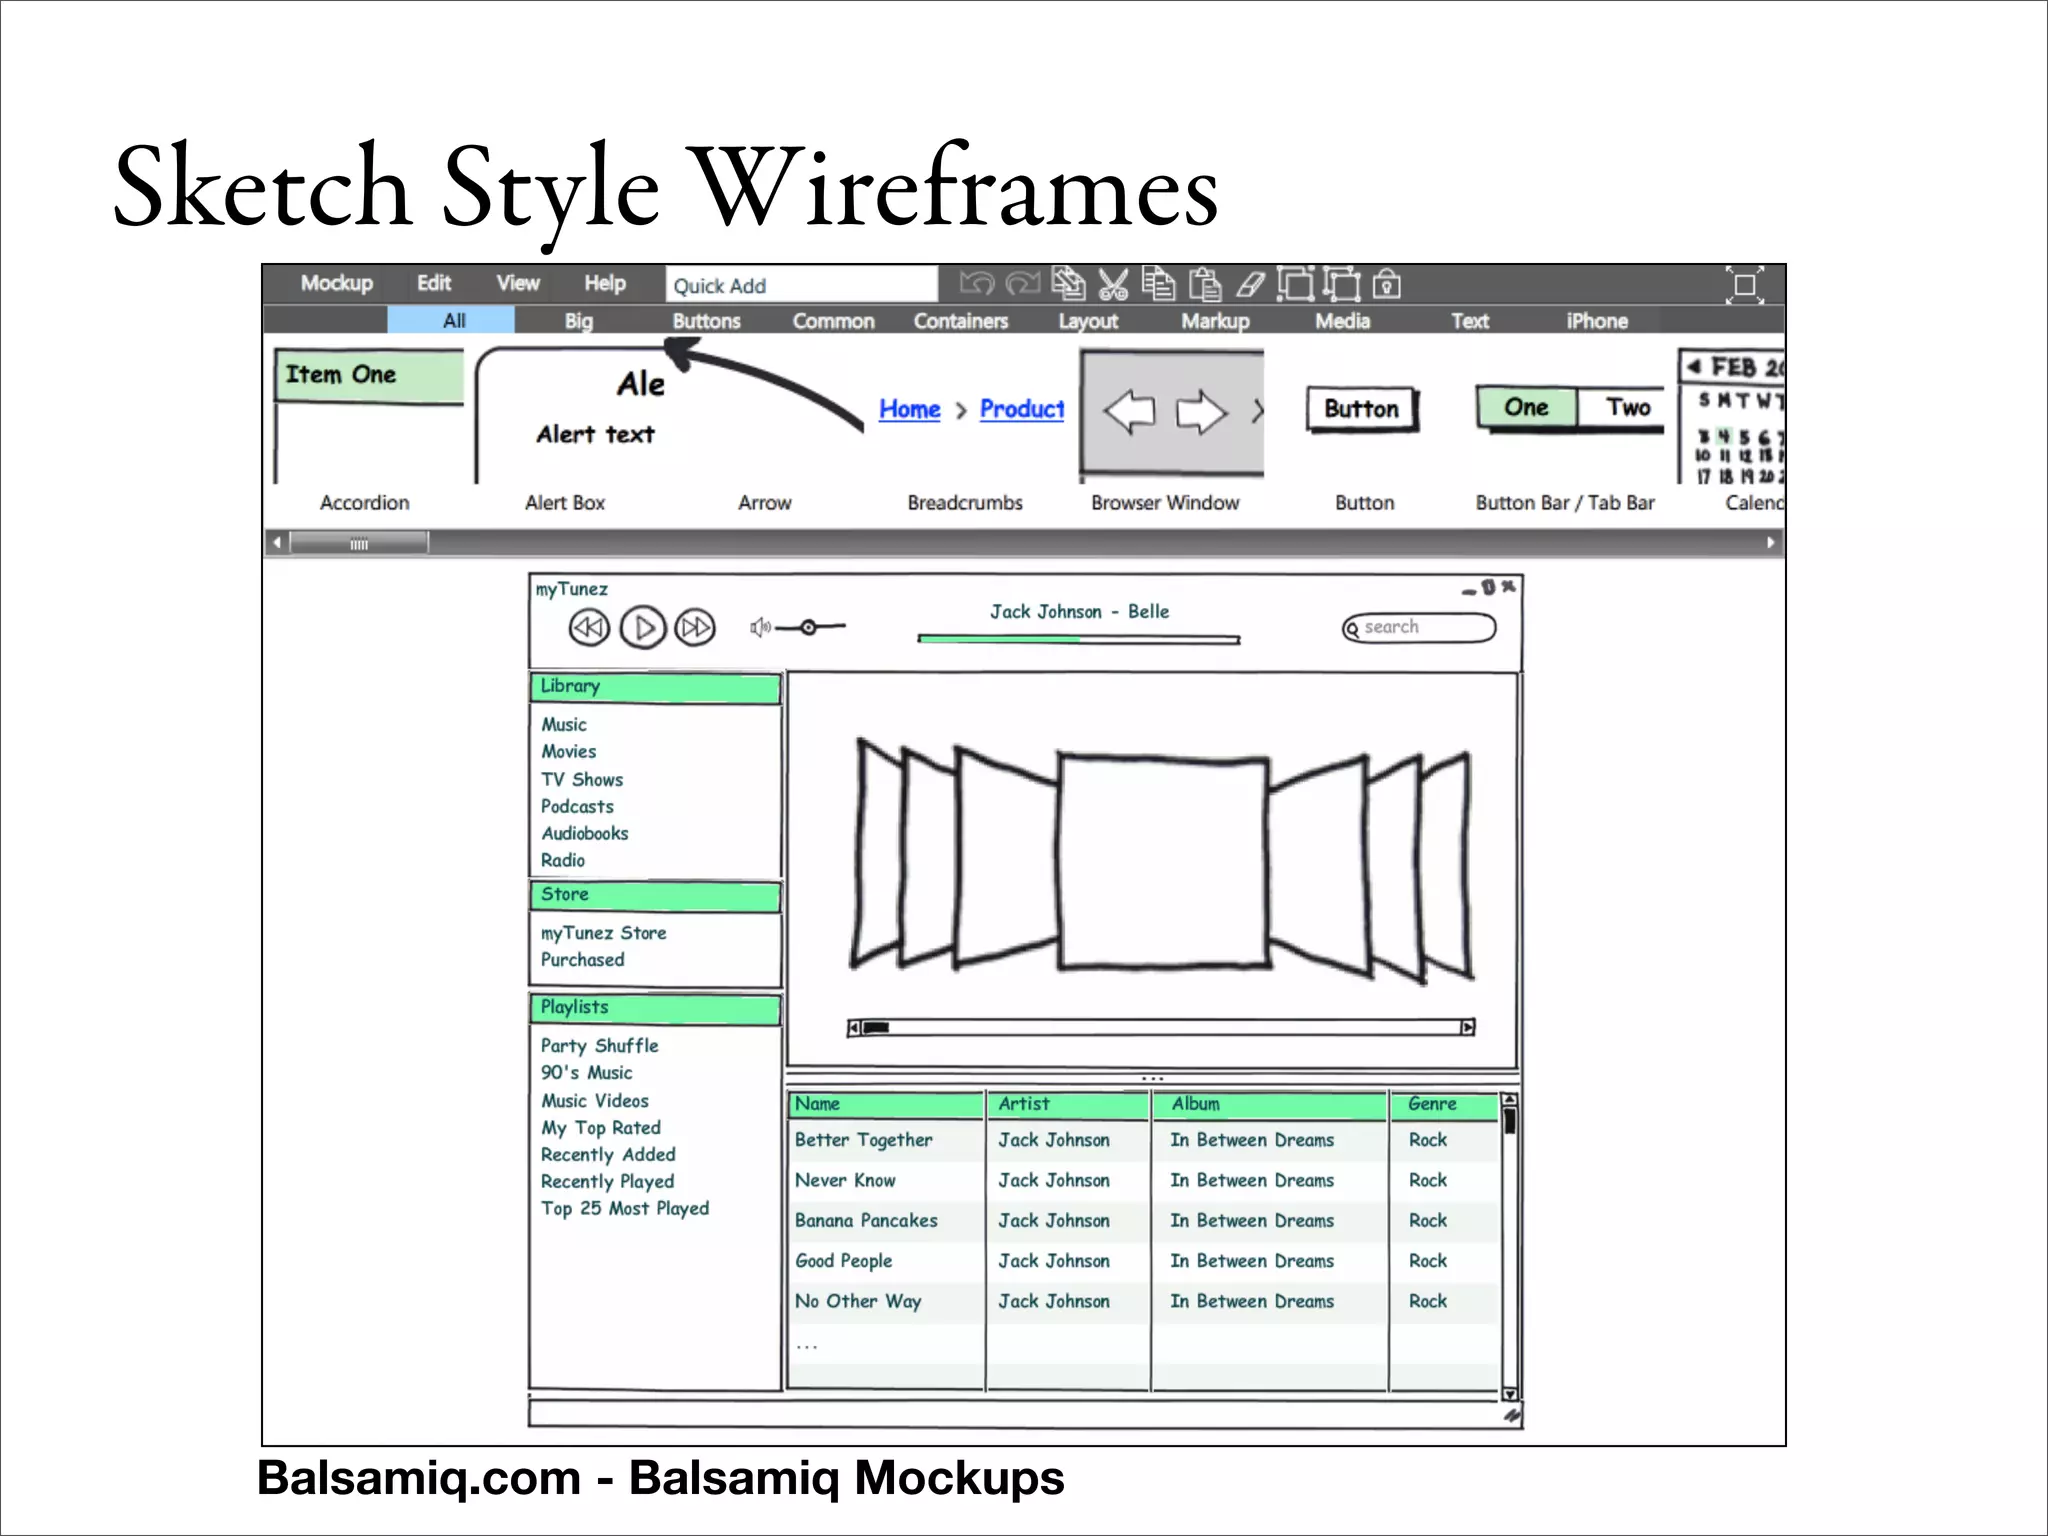Enter full screen with the expand icon
2048x1536 pixels.
[x=1745, y=285]
